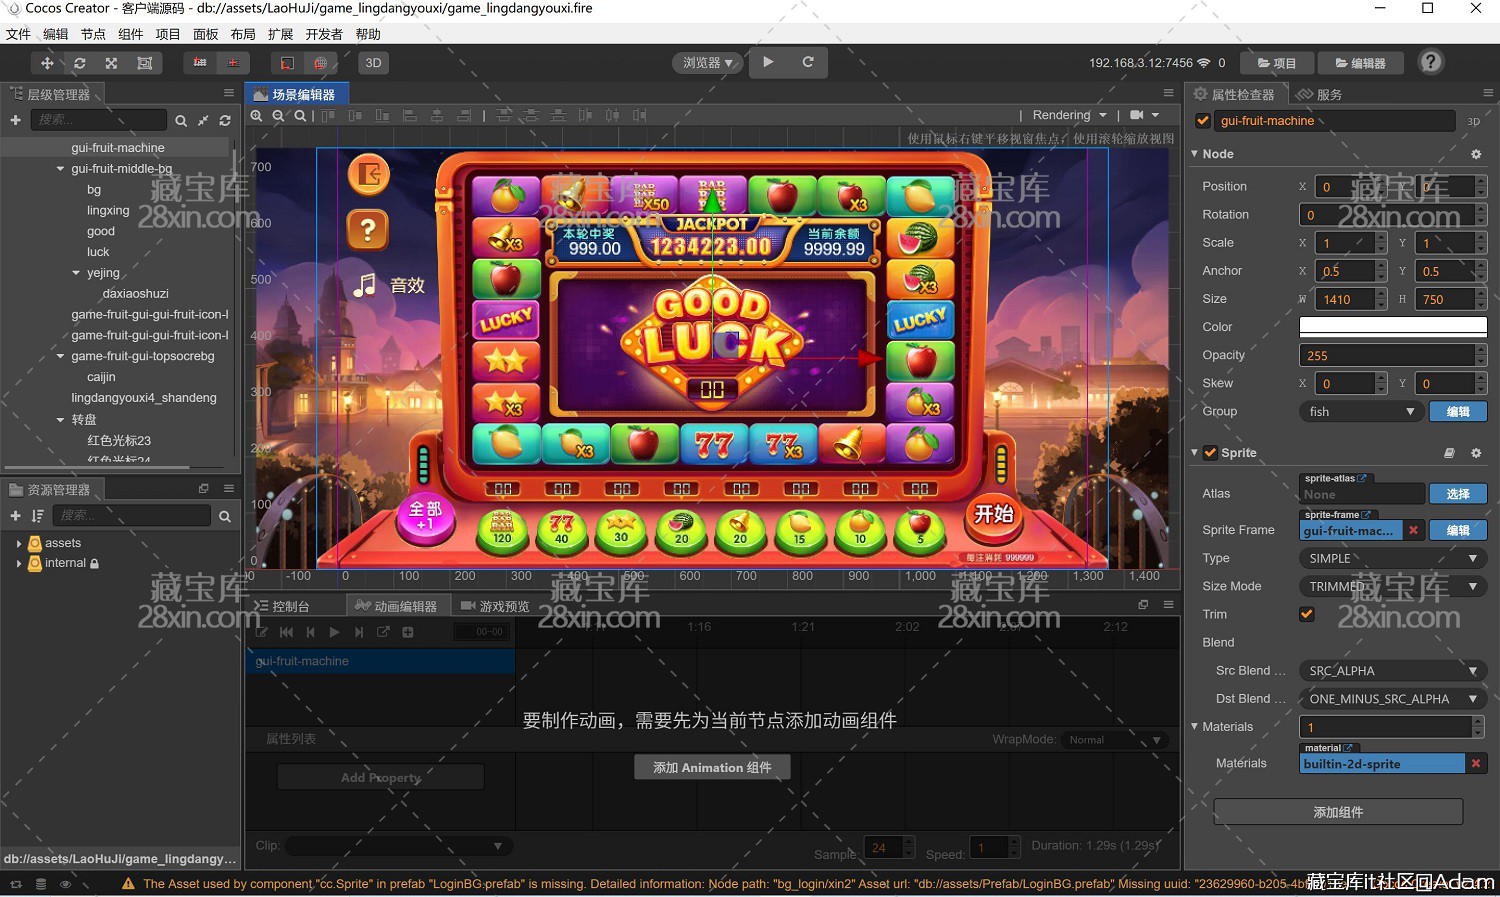Toggle the Trim checkbox
This screenshot has height=897, width=1500.
(1307, 614)
